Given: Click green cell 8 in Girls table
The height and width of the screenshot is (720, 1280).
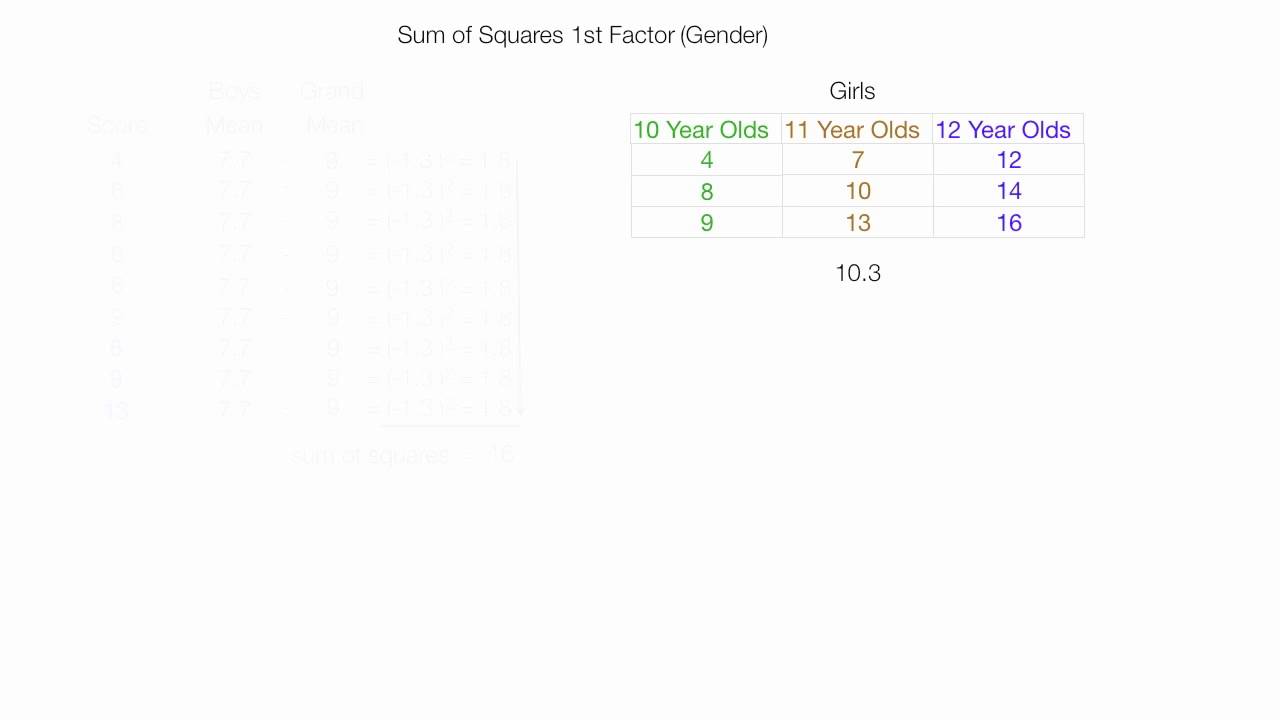Looking at the screenshot, I should coord(707,191).
